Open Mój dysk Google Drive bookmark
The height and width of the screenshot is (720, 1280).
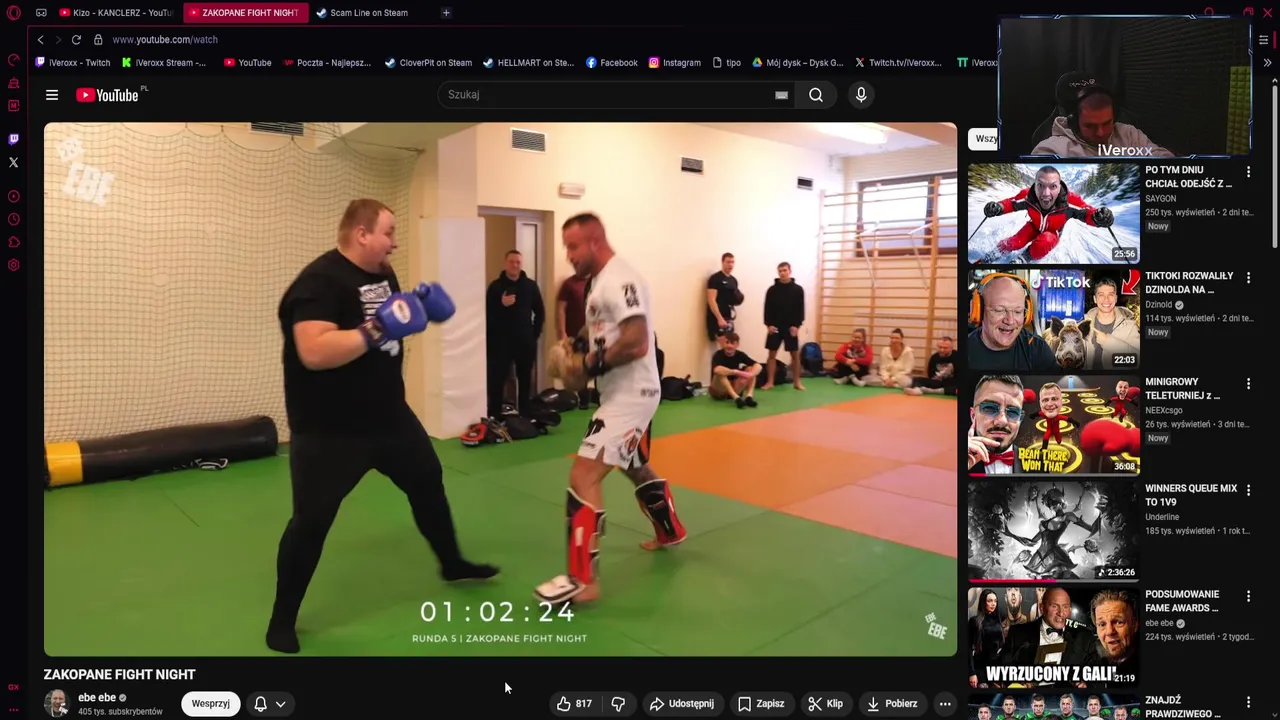click(798, 62)
